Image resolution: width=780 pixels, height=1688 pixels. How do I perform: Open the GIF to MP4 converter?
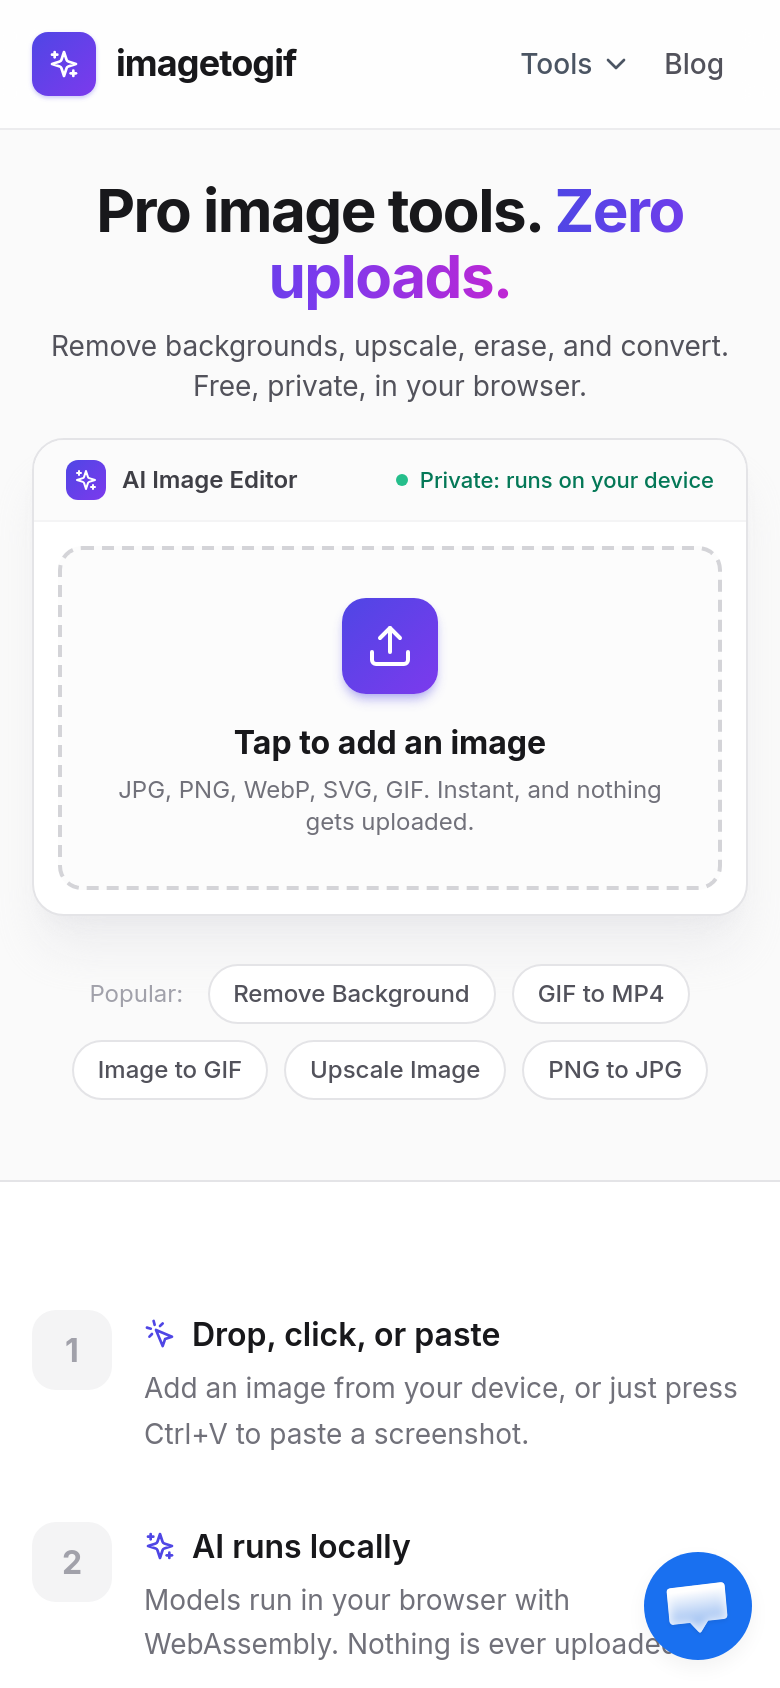point(601,994)
